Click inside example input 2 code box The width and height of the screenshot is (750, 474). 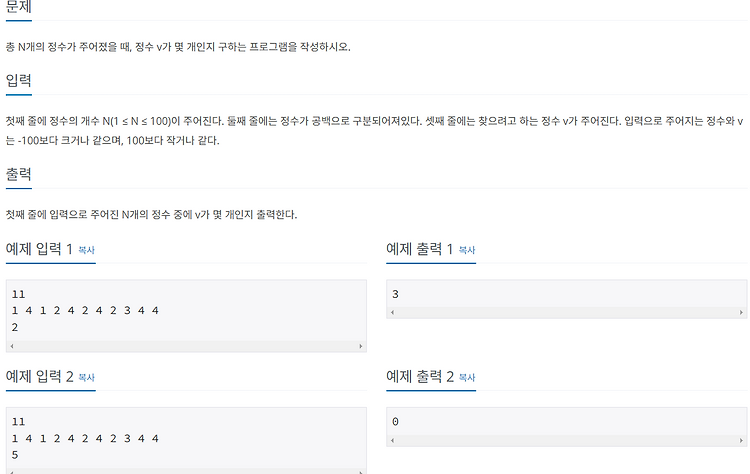[186, 439]
